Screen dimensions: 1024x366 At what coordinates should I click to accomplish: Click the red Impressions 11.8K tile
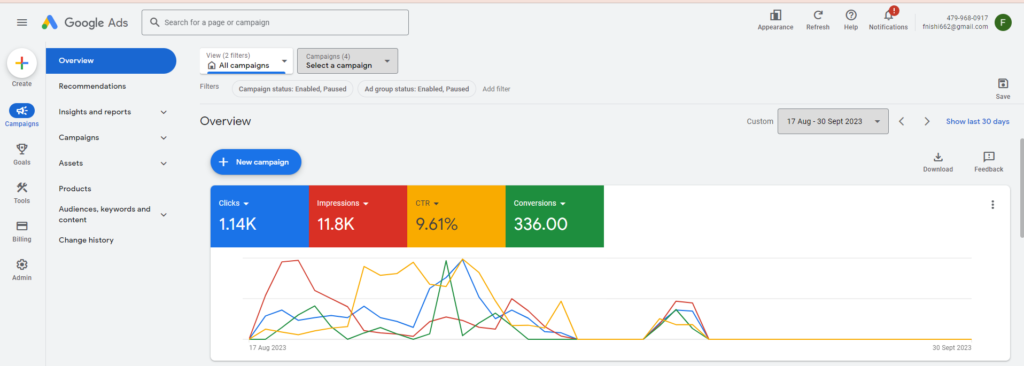pyautogui.click(x=358, y=216)
